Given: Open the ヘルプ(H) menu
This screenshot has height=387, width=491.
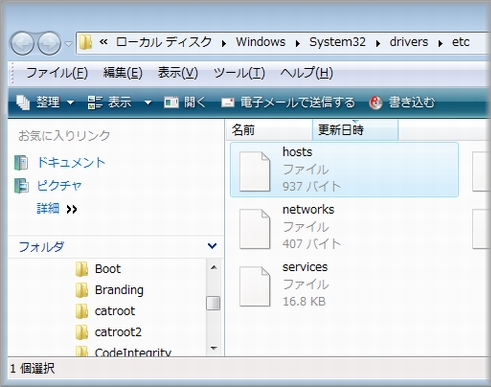Looking at the screenshot, I should [x=306, y=73].
